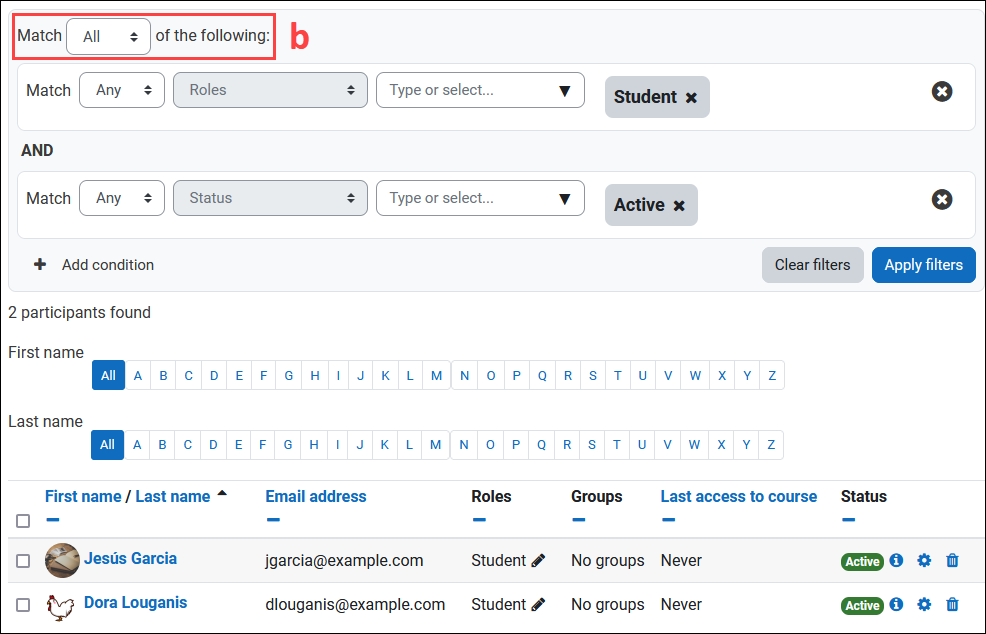Sort by Last name column header
This screenshot has height=634, width=986.
click(173, 496)
